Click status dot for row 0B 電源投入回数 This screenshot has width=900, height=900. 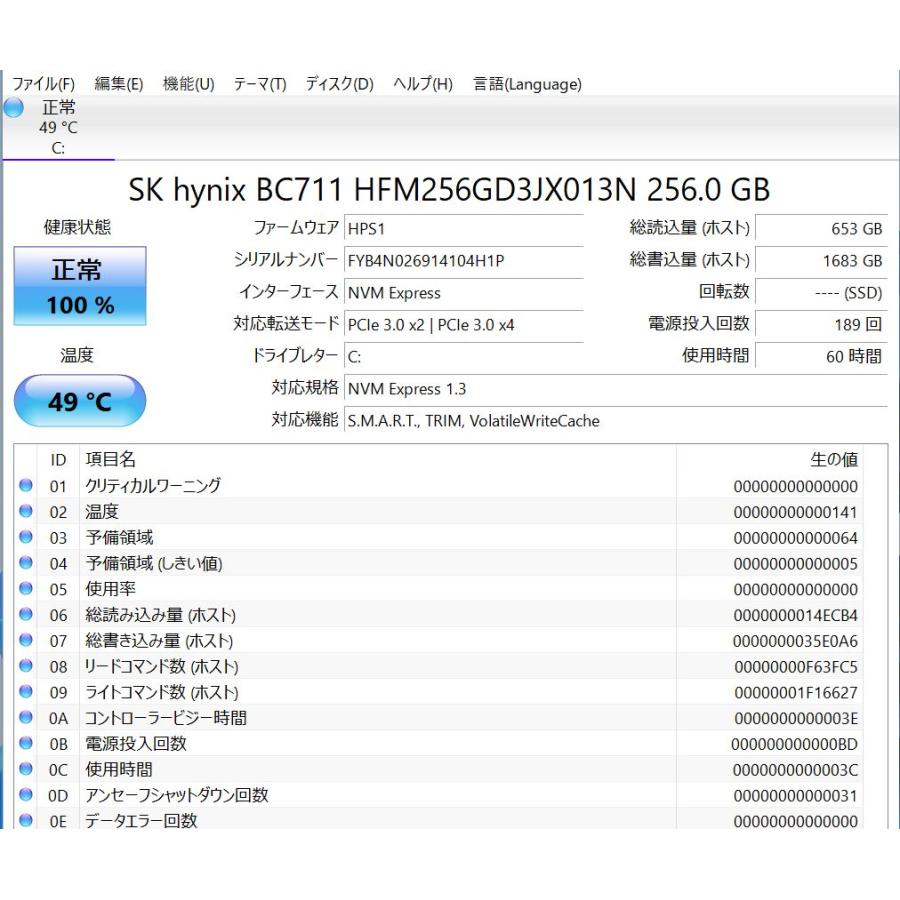coord(26,743)
